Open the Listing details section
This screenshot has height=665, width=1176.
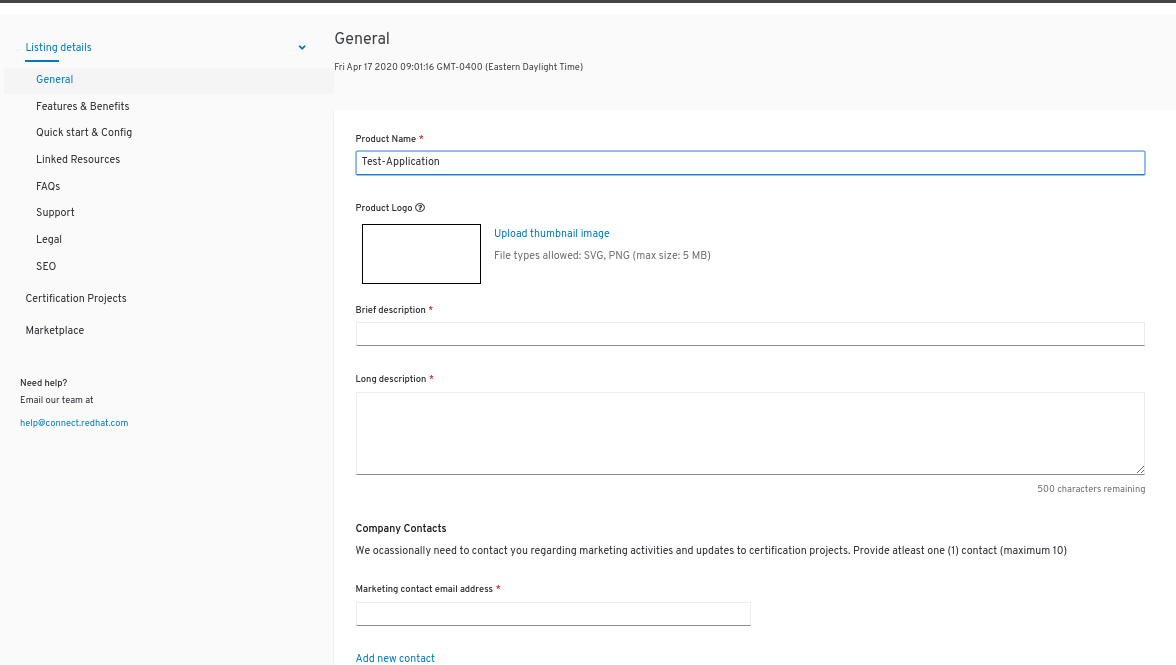58,47
